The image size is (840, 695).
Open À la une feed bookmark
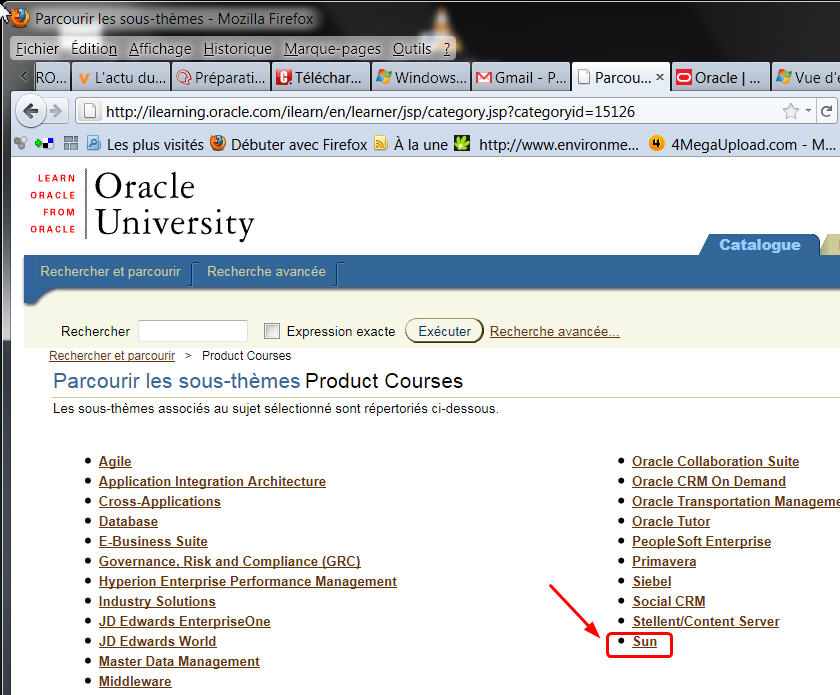click(x=411, y=144)
